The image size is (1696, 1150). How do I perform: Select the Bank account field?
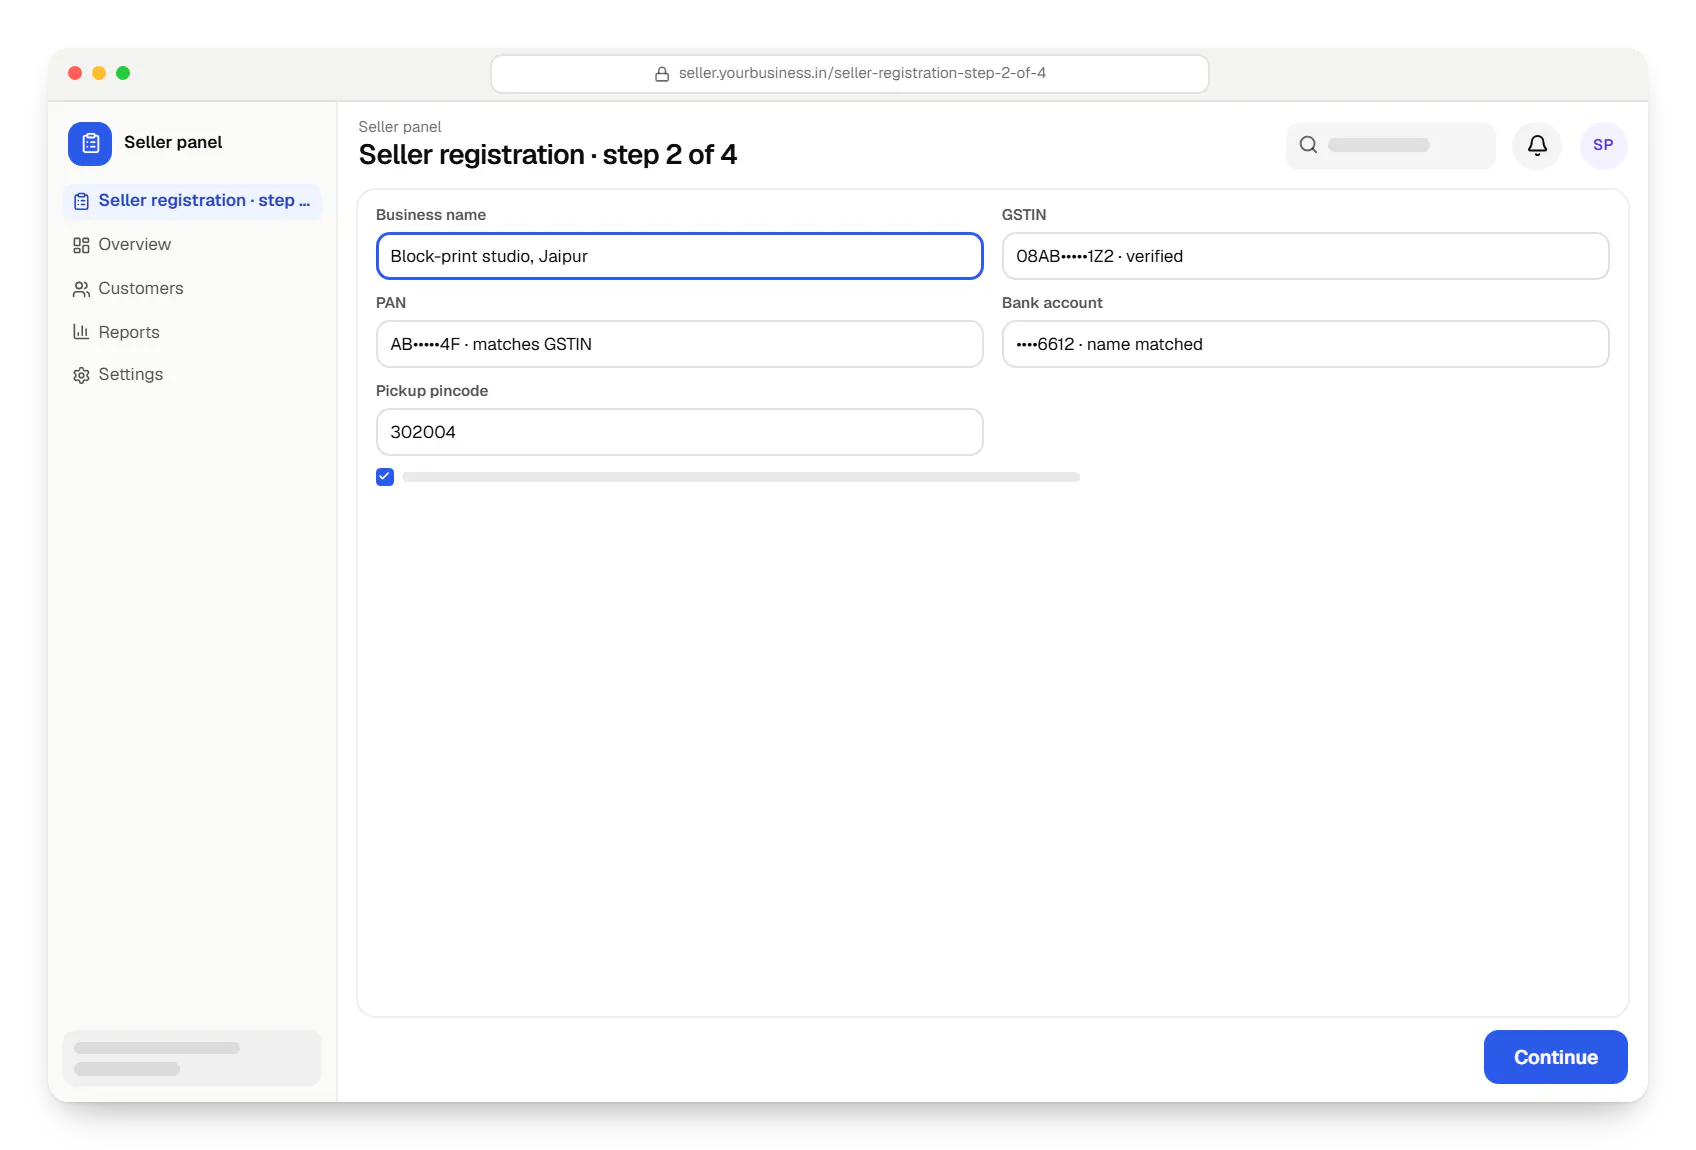point(1305,344)
